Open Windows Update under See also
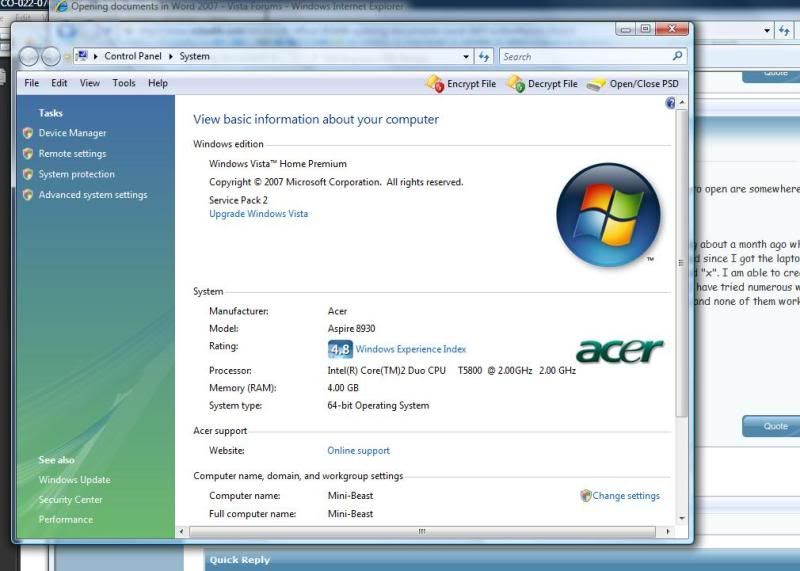Screen dimensions: 800x571 [74, 480]
